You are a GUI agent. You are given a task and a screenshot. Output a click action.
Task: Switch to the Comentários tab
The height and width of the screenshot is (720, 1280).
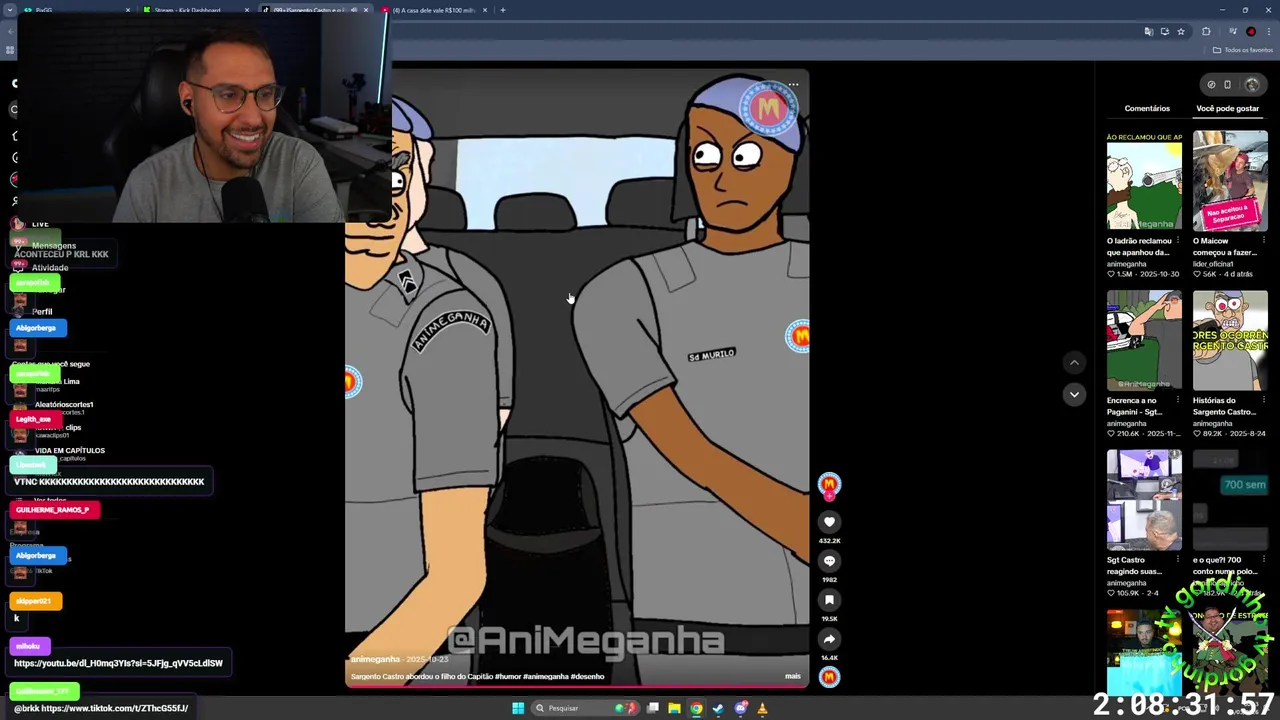(1147, 108)
